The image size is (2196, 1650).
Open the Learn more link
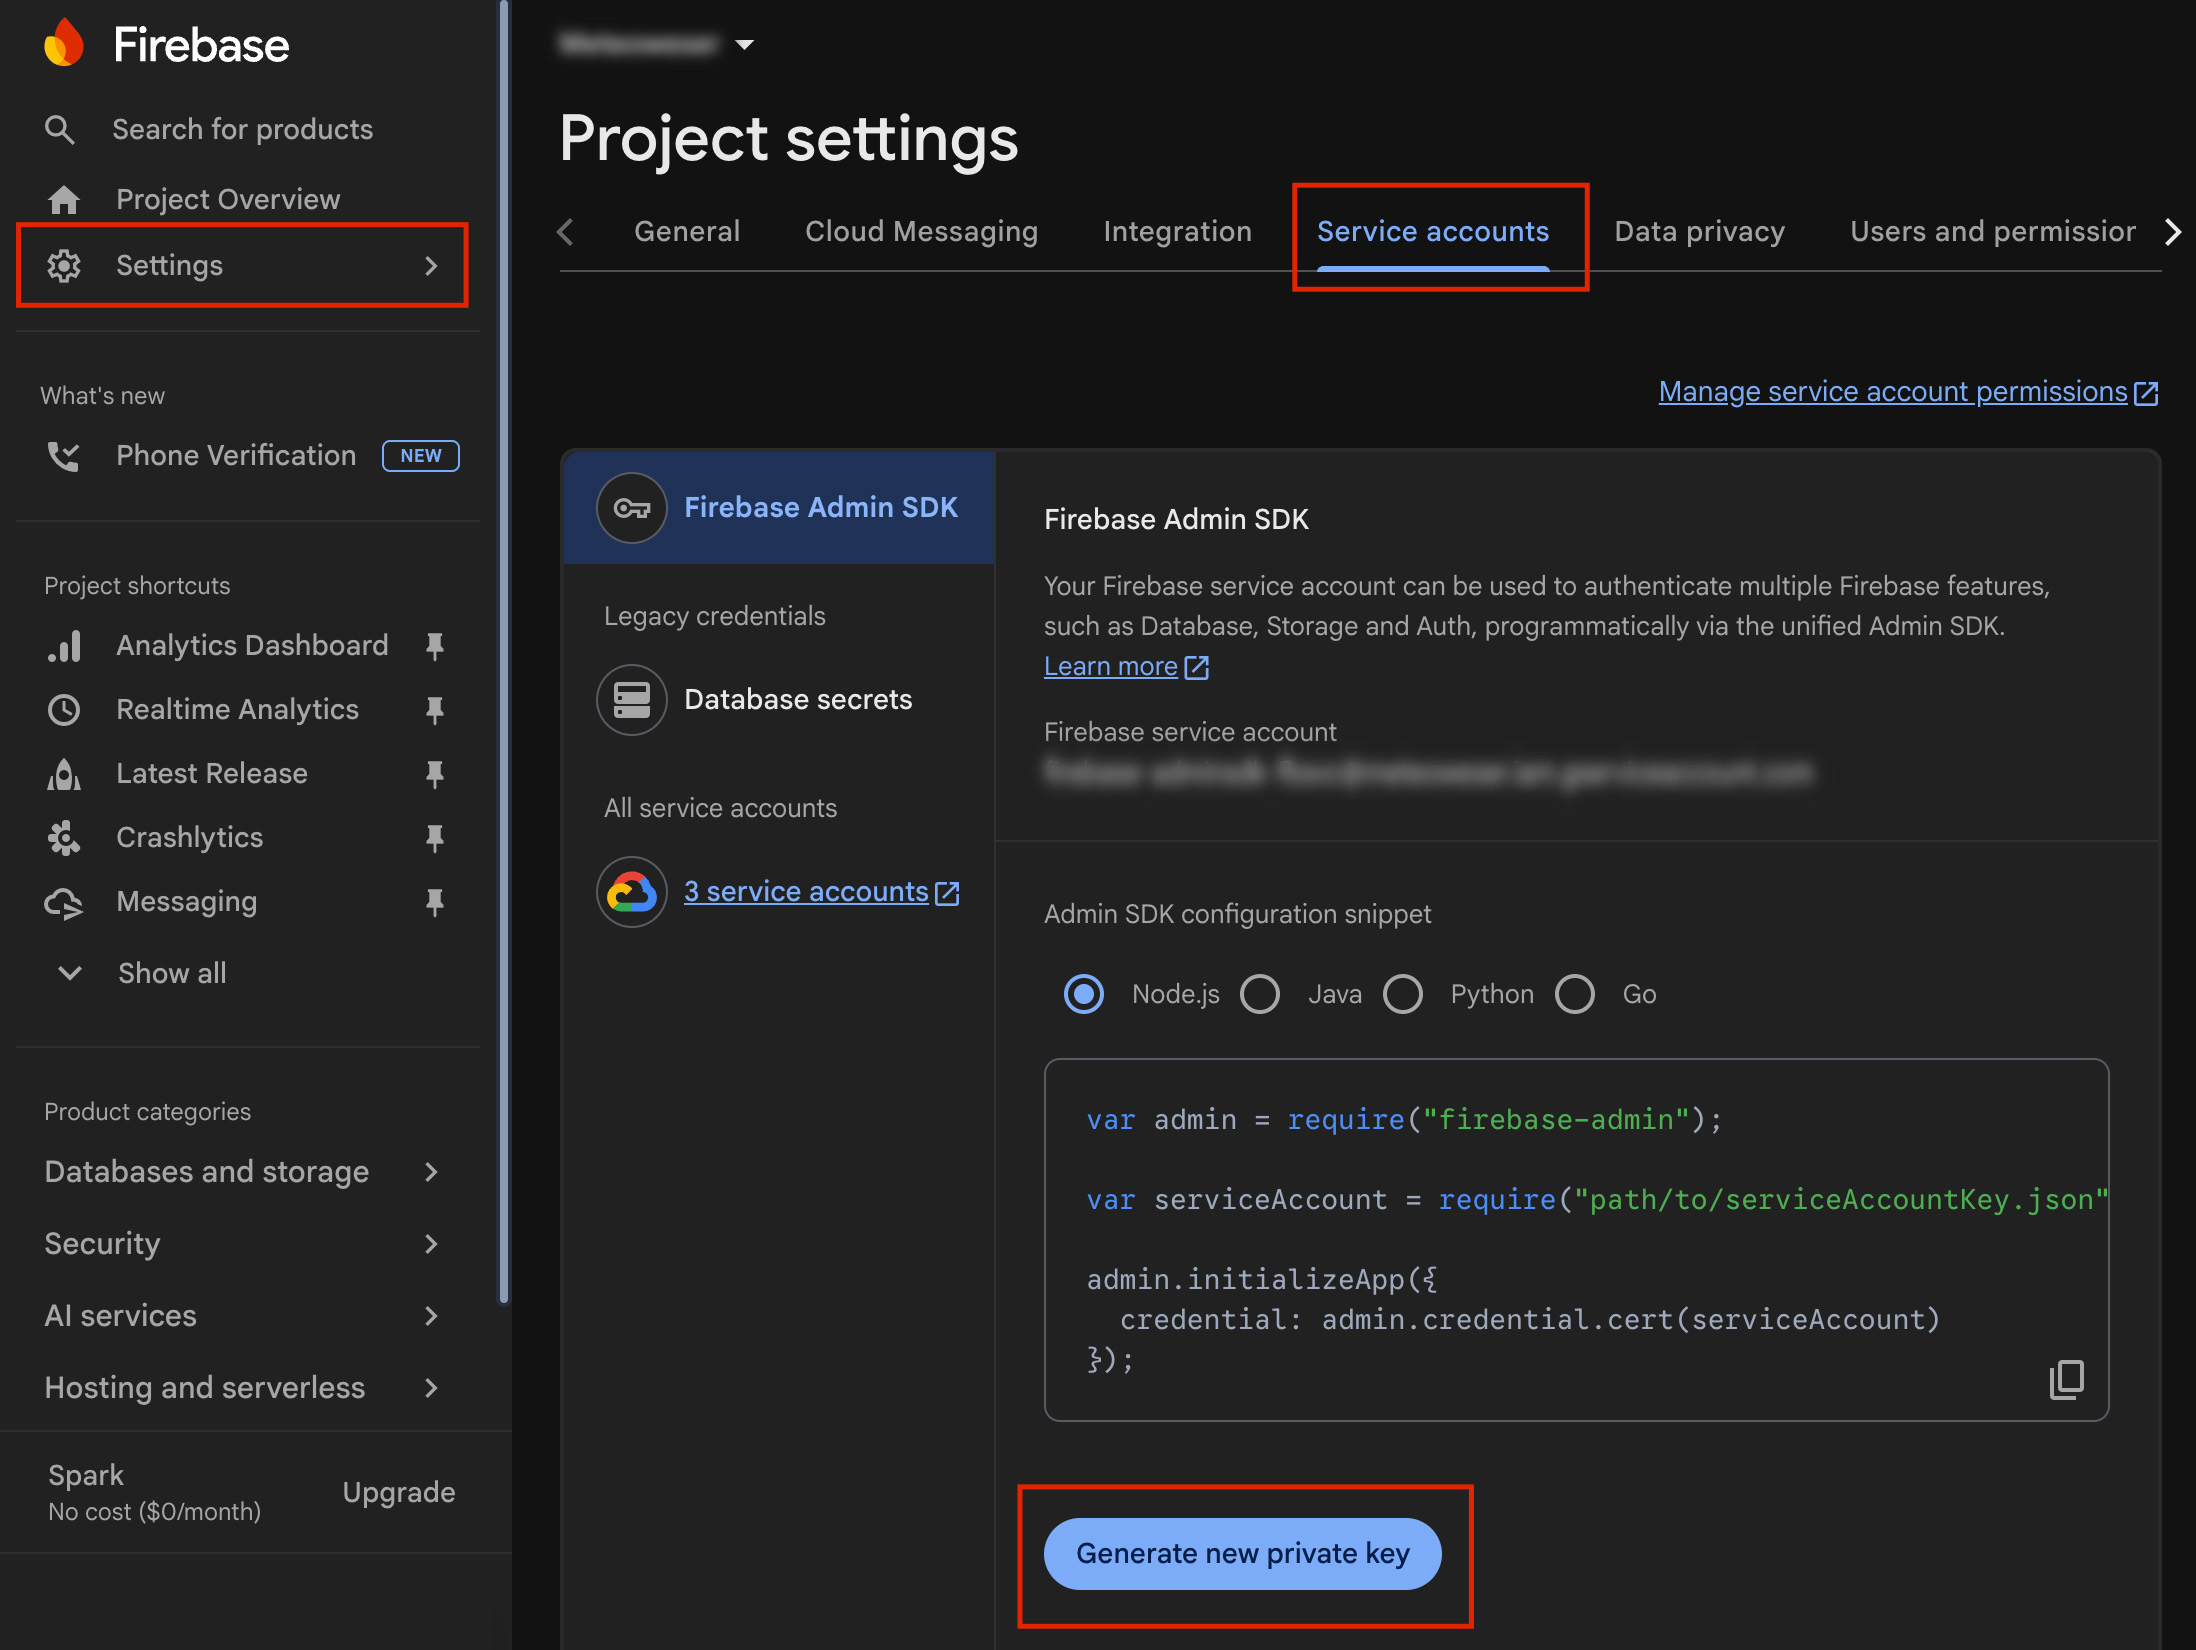point(1110,667)
